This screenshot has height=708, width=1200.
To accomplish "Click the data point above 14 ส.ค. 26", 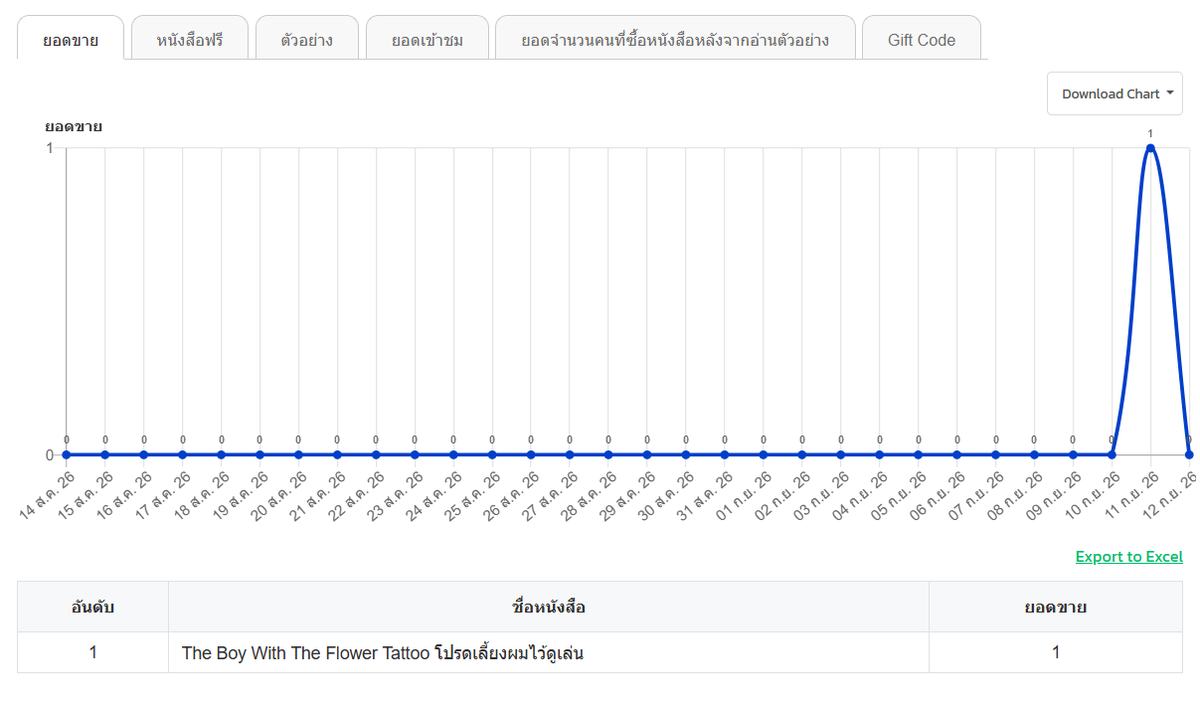I will pos(66,455).
